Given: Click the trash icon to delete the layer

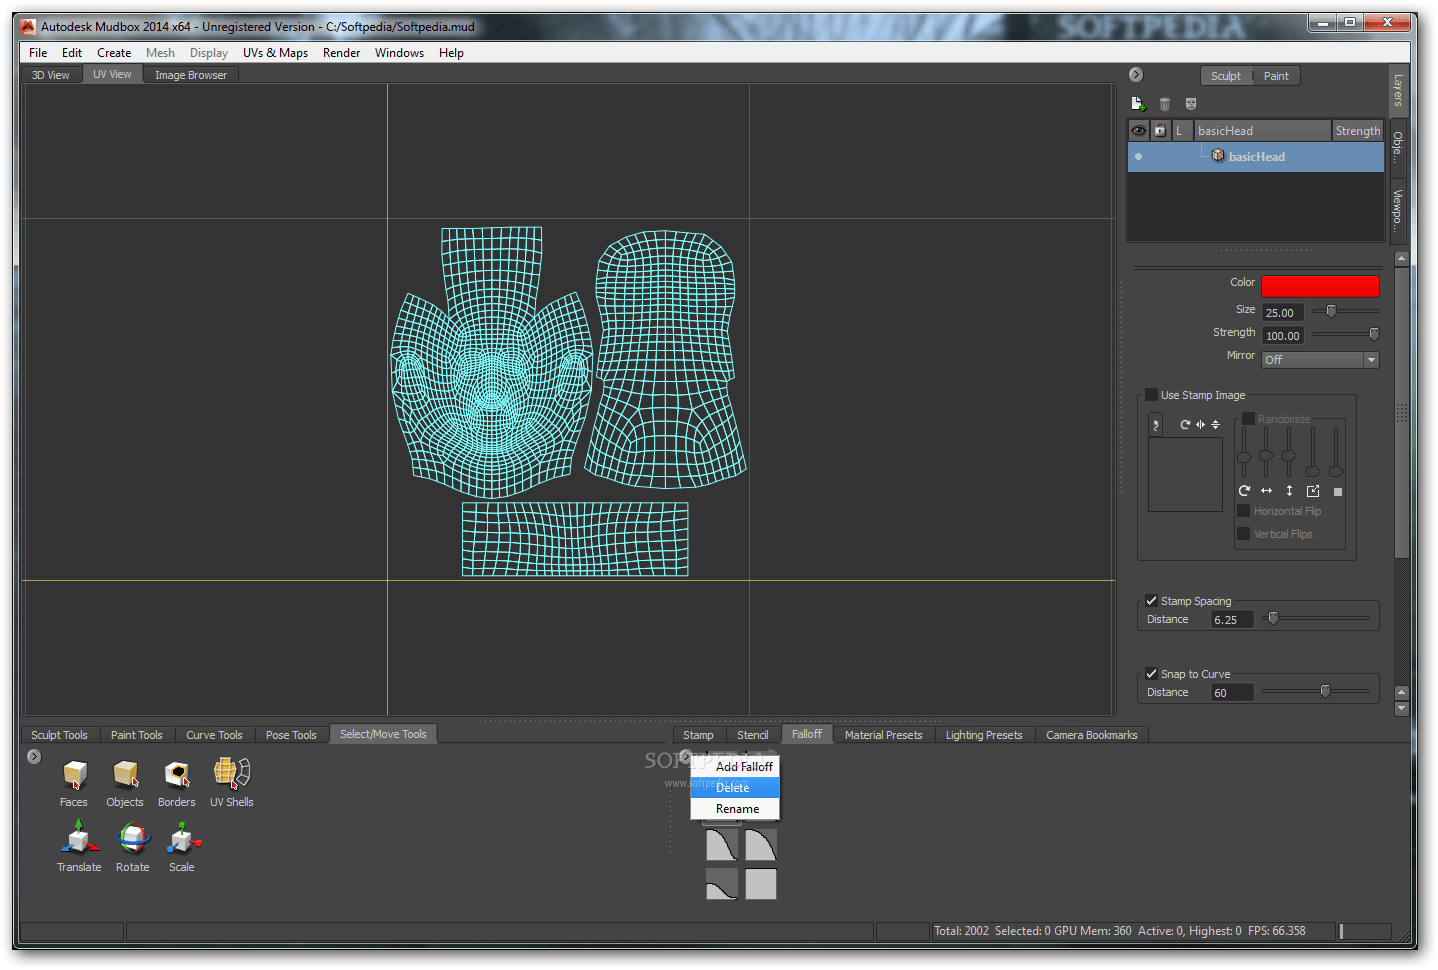Looking at the screenshot, I should coord(1164,104).
